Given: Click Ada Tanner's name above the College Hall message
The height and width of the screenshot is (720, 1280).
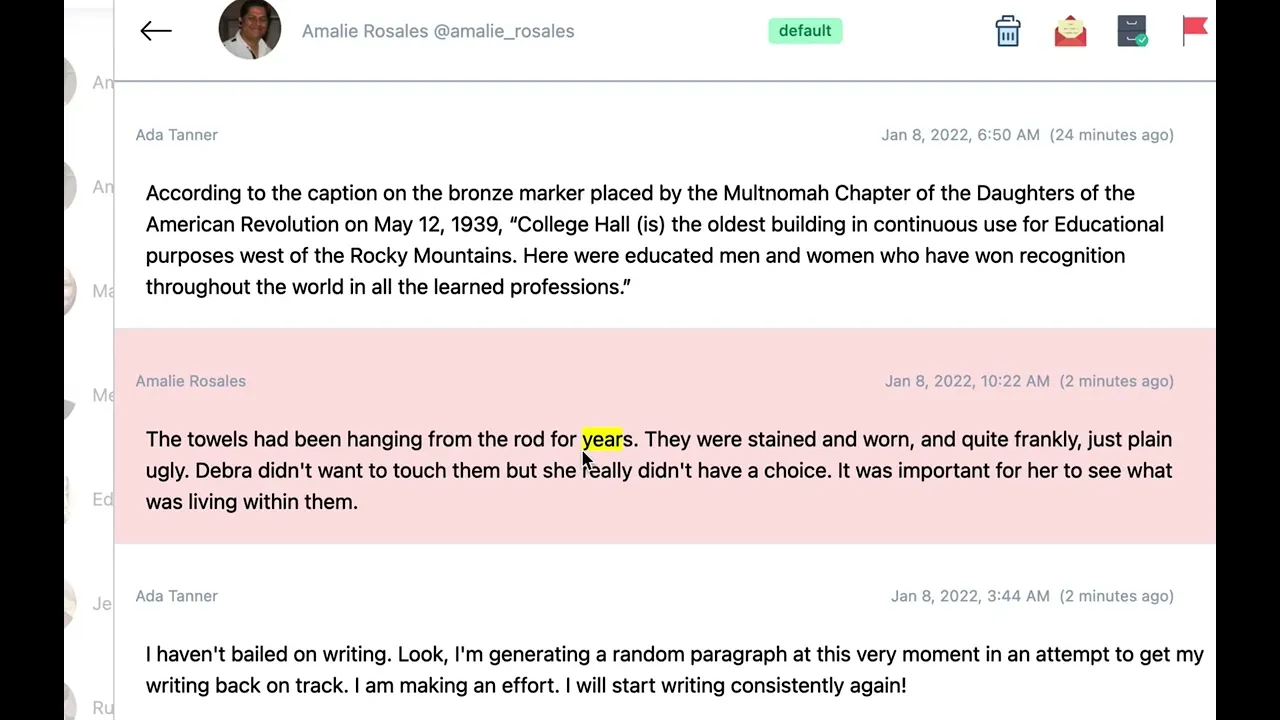Looking at the screenshot, I should click(x=177, y=135).
